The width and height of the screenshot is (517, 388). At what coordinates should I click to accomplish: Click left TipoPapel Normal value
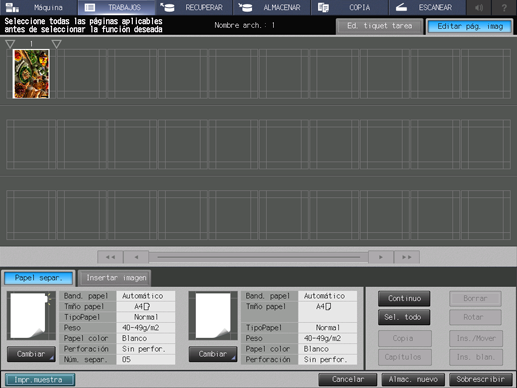coord(146,317)
